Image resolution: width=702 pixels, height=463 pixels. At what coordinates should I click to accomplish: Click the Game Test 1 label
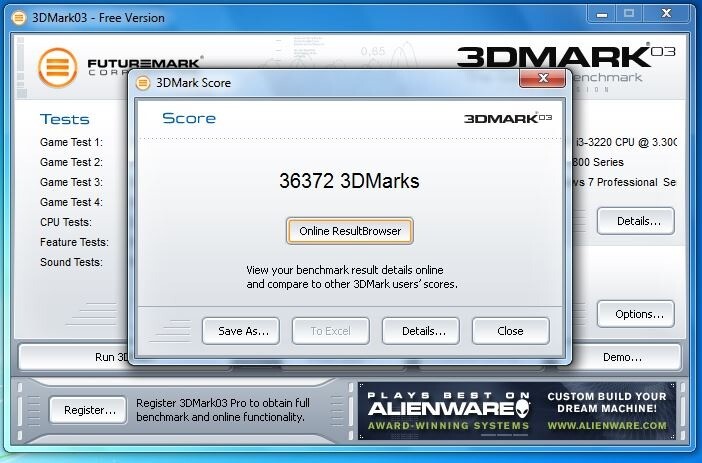click(71, 142)
